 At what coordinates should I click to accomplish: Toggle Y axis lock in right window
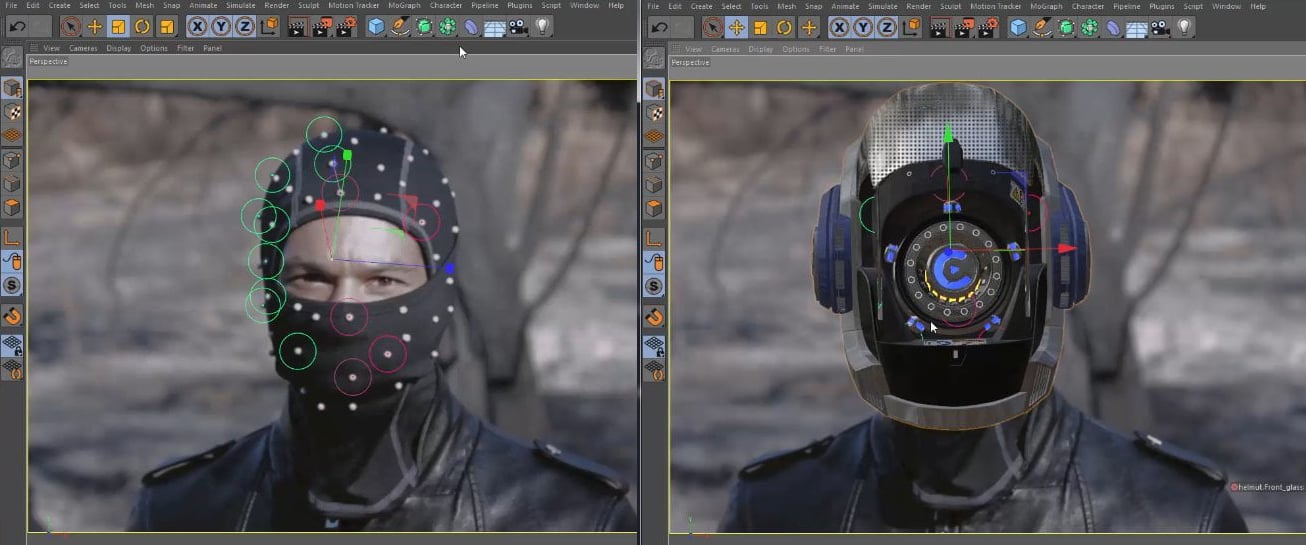coord(862,27)
